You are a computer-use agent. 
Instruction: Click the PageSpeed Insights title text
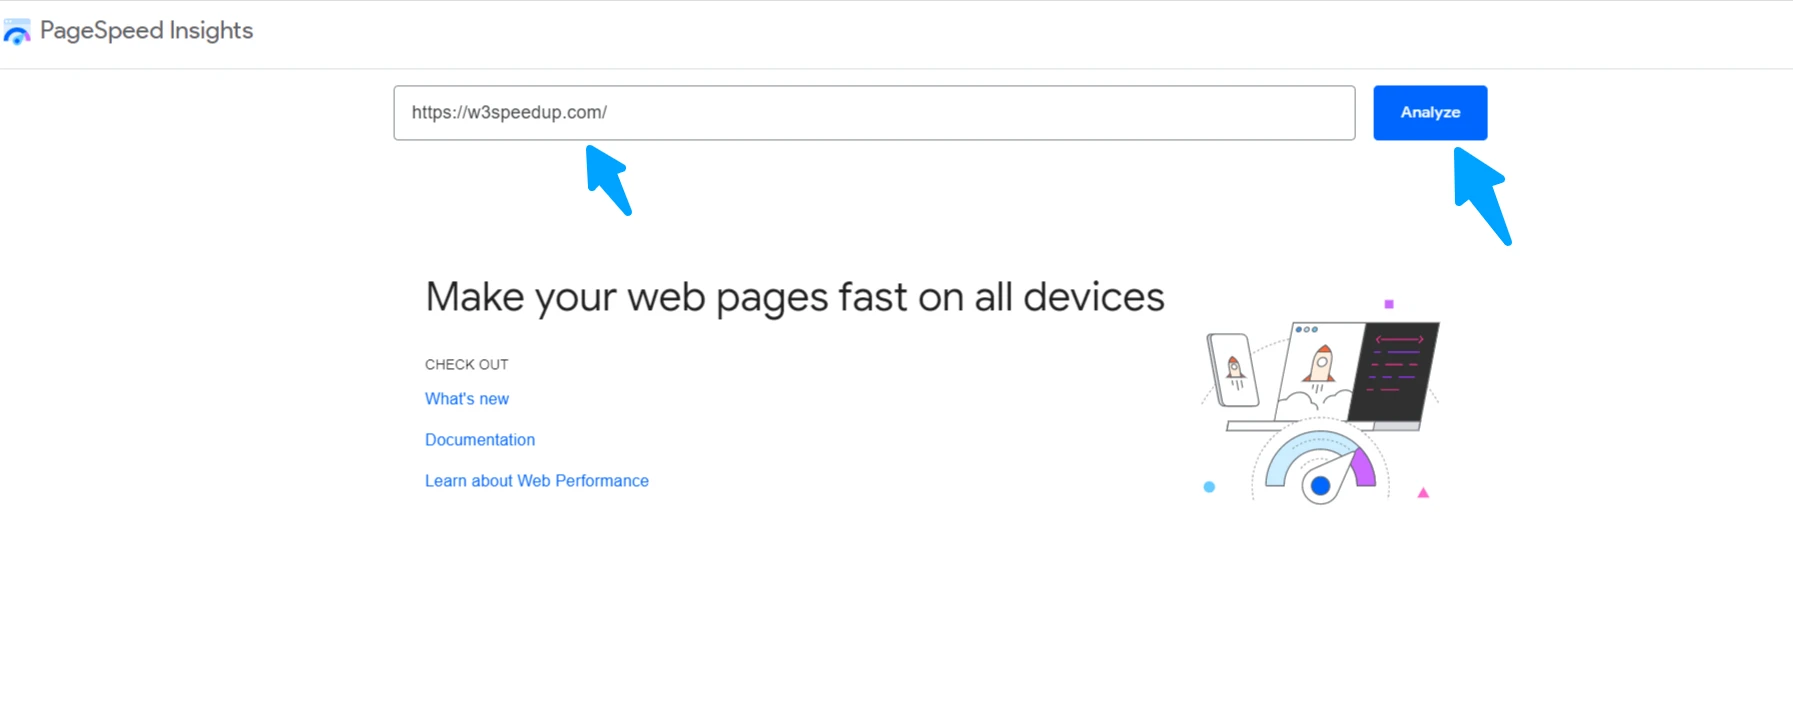pyautogui.click(x=146, y=31)
